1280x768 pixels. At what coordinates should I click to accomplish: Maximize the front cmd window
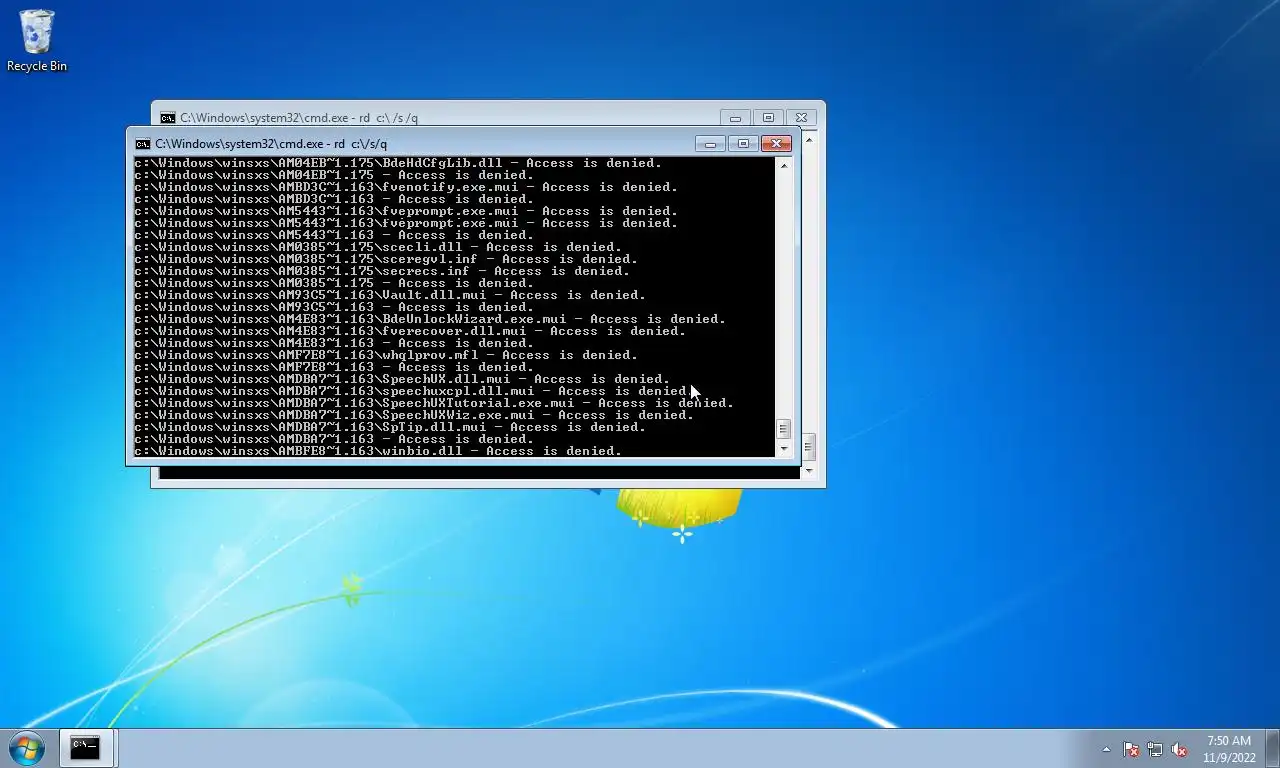point(743,144)
